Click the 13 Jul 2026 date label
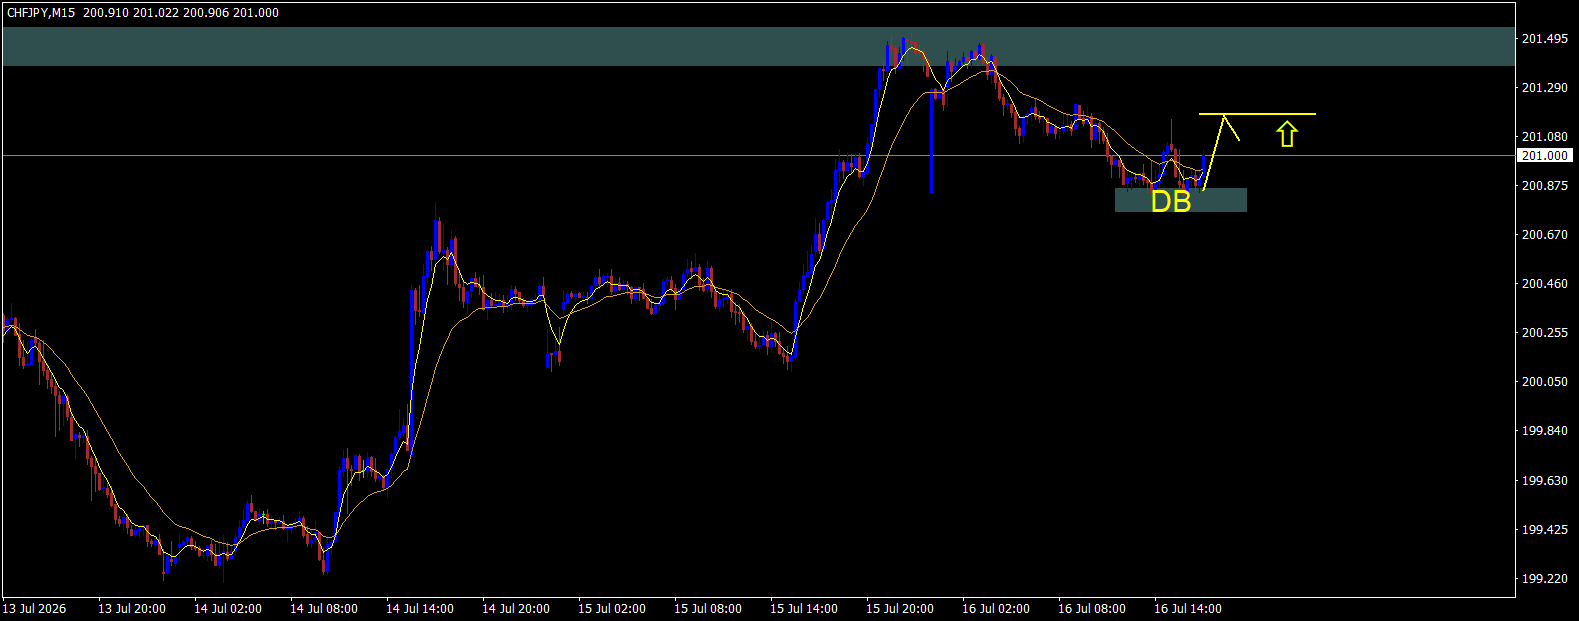Image resolution: width=1579 pixels, height=621 pixels. point(35,609)
